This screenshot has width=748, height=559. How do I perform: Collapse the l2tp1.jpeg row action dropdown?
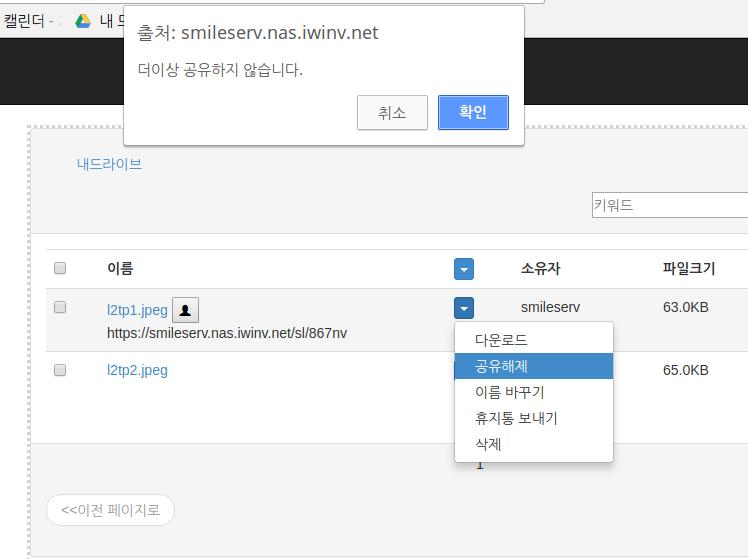click(463, 308)
